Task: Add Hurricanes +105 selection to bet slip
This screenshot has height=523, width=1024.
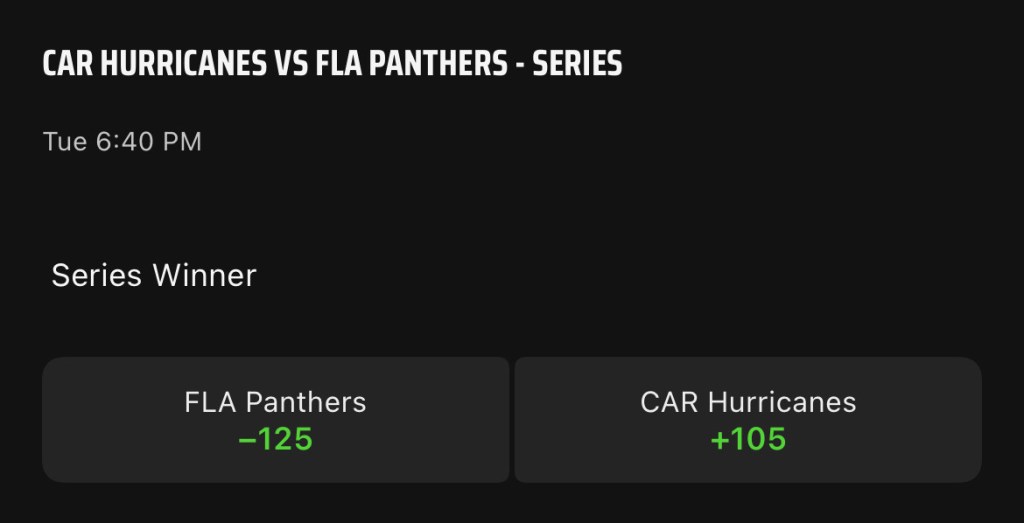Action: coord(748,420)
